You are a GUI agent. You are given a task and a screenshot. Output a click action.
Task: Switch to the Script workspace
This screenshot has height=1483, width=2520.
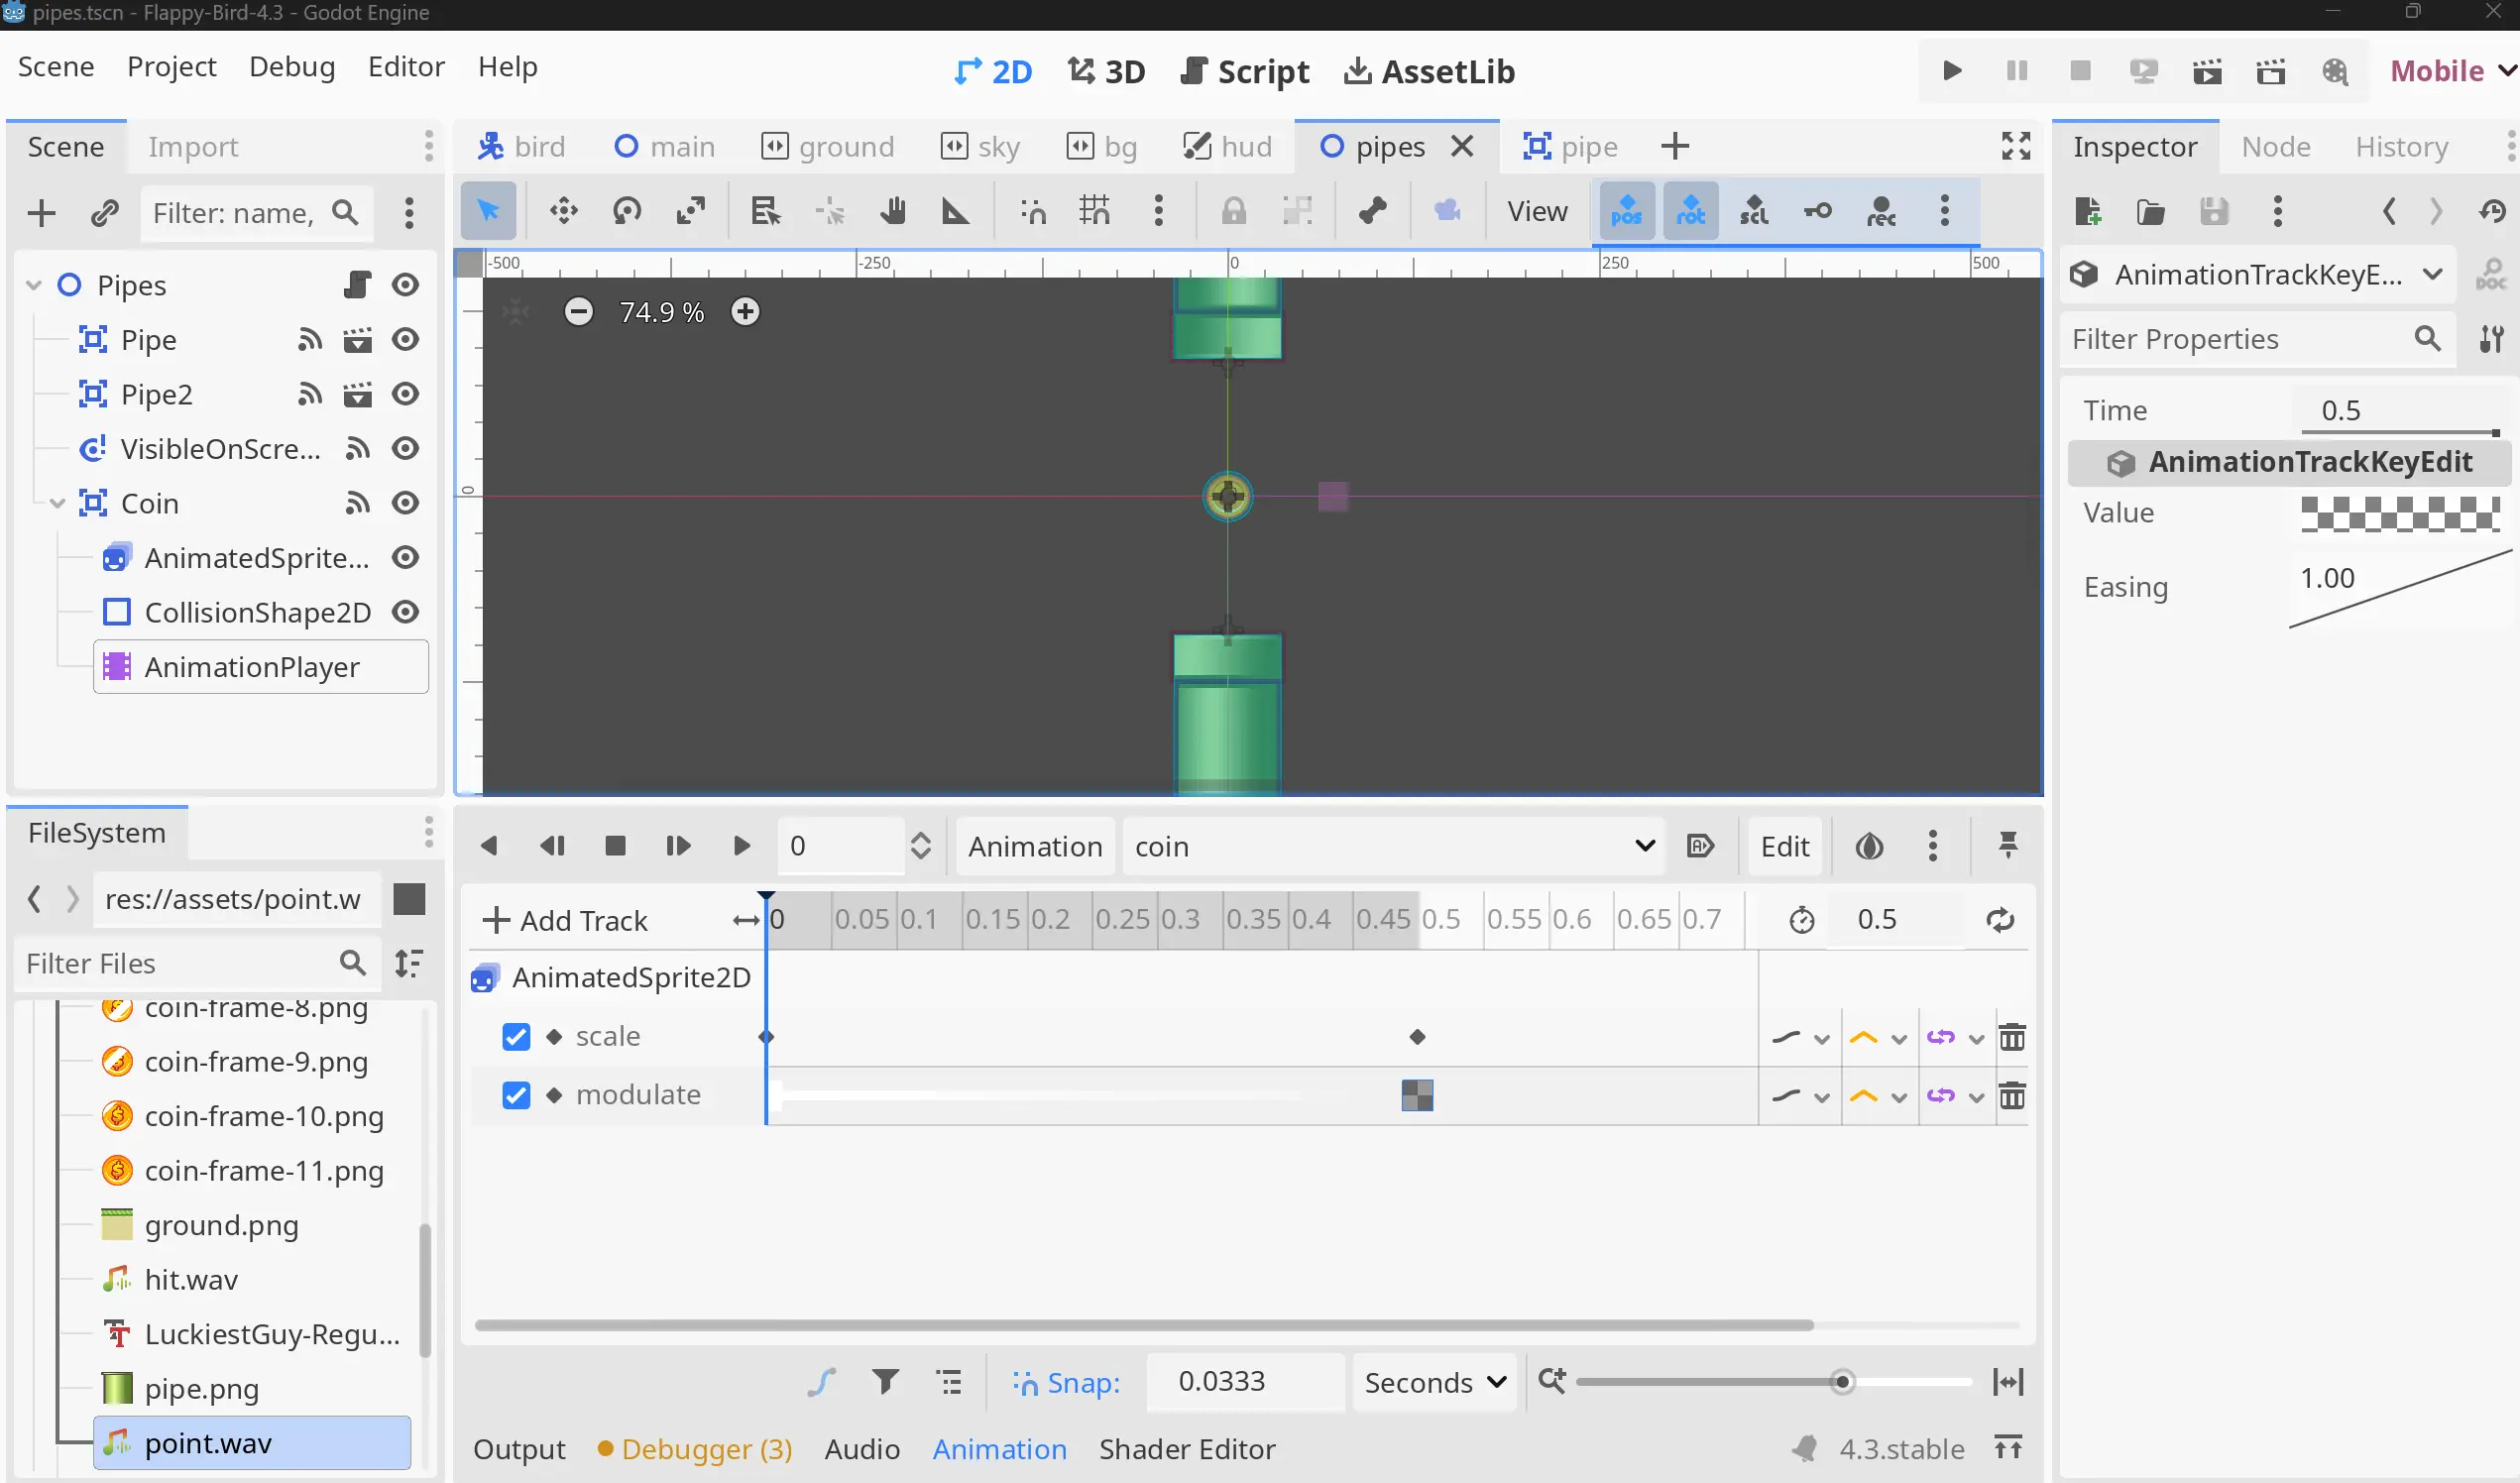pos(1245,71)
